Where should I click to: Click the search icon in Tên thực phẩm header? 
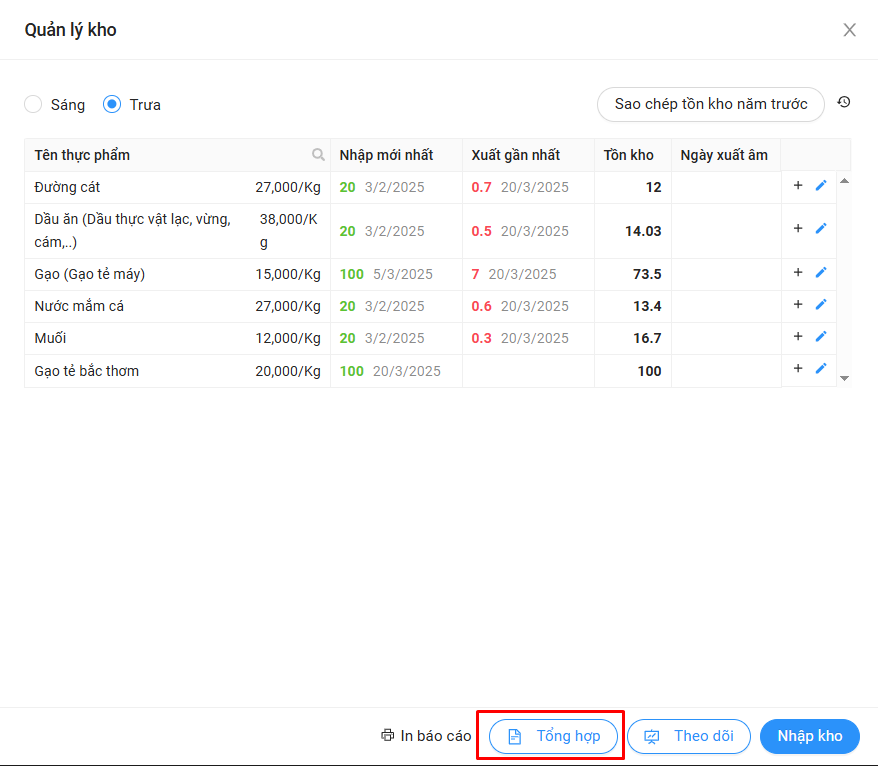point(318,155)
